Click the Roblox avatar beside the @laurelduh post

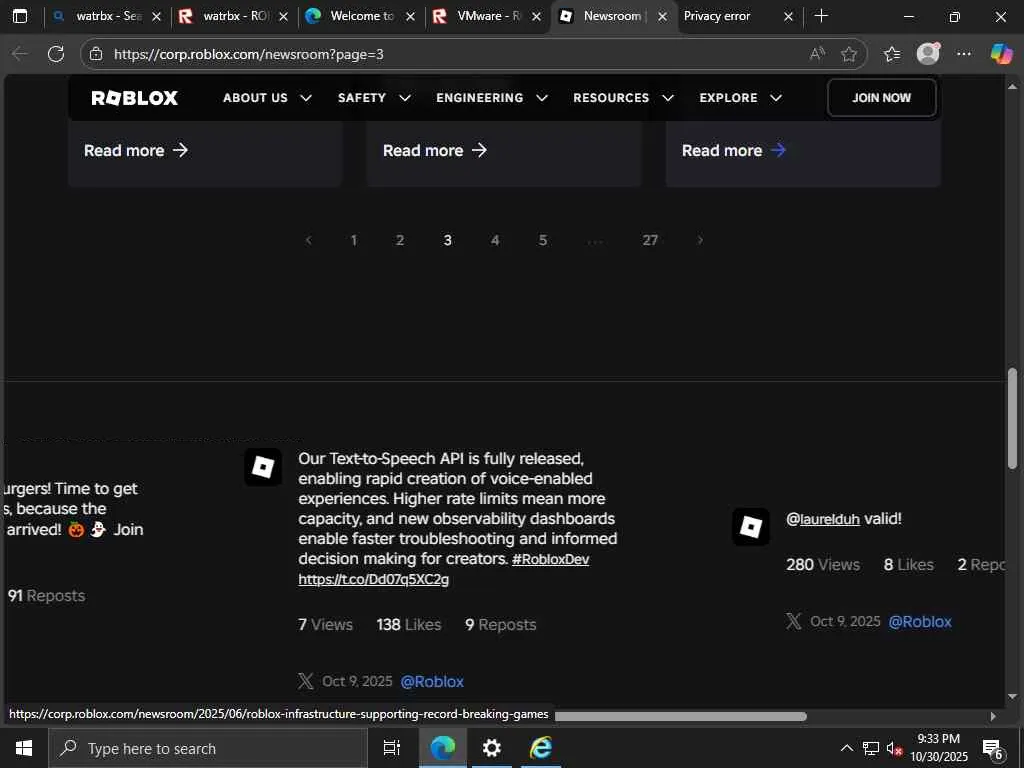click(x=751, y=527)
